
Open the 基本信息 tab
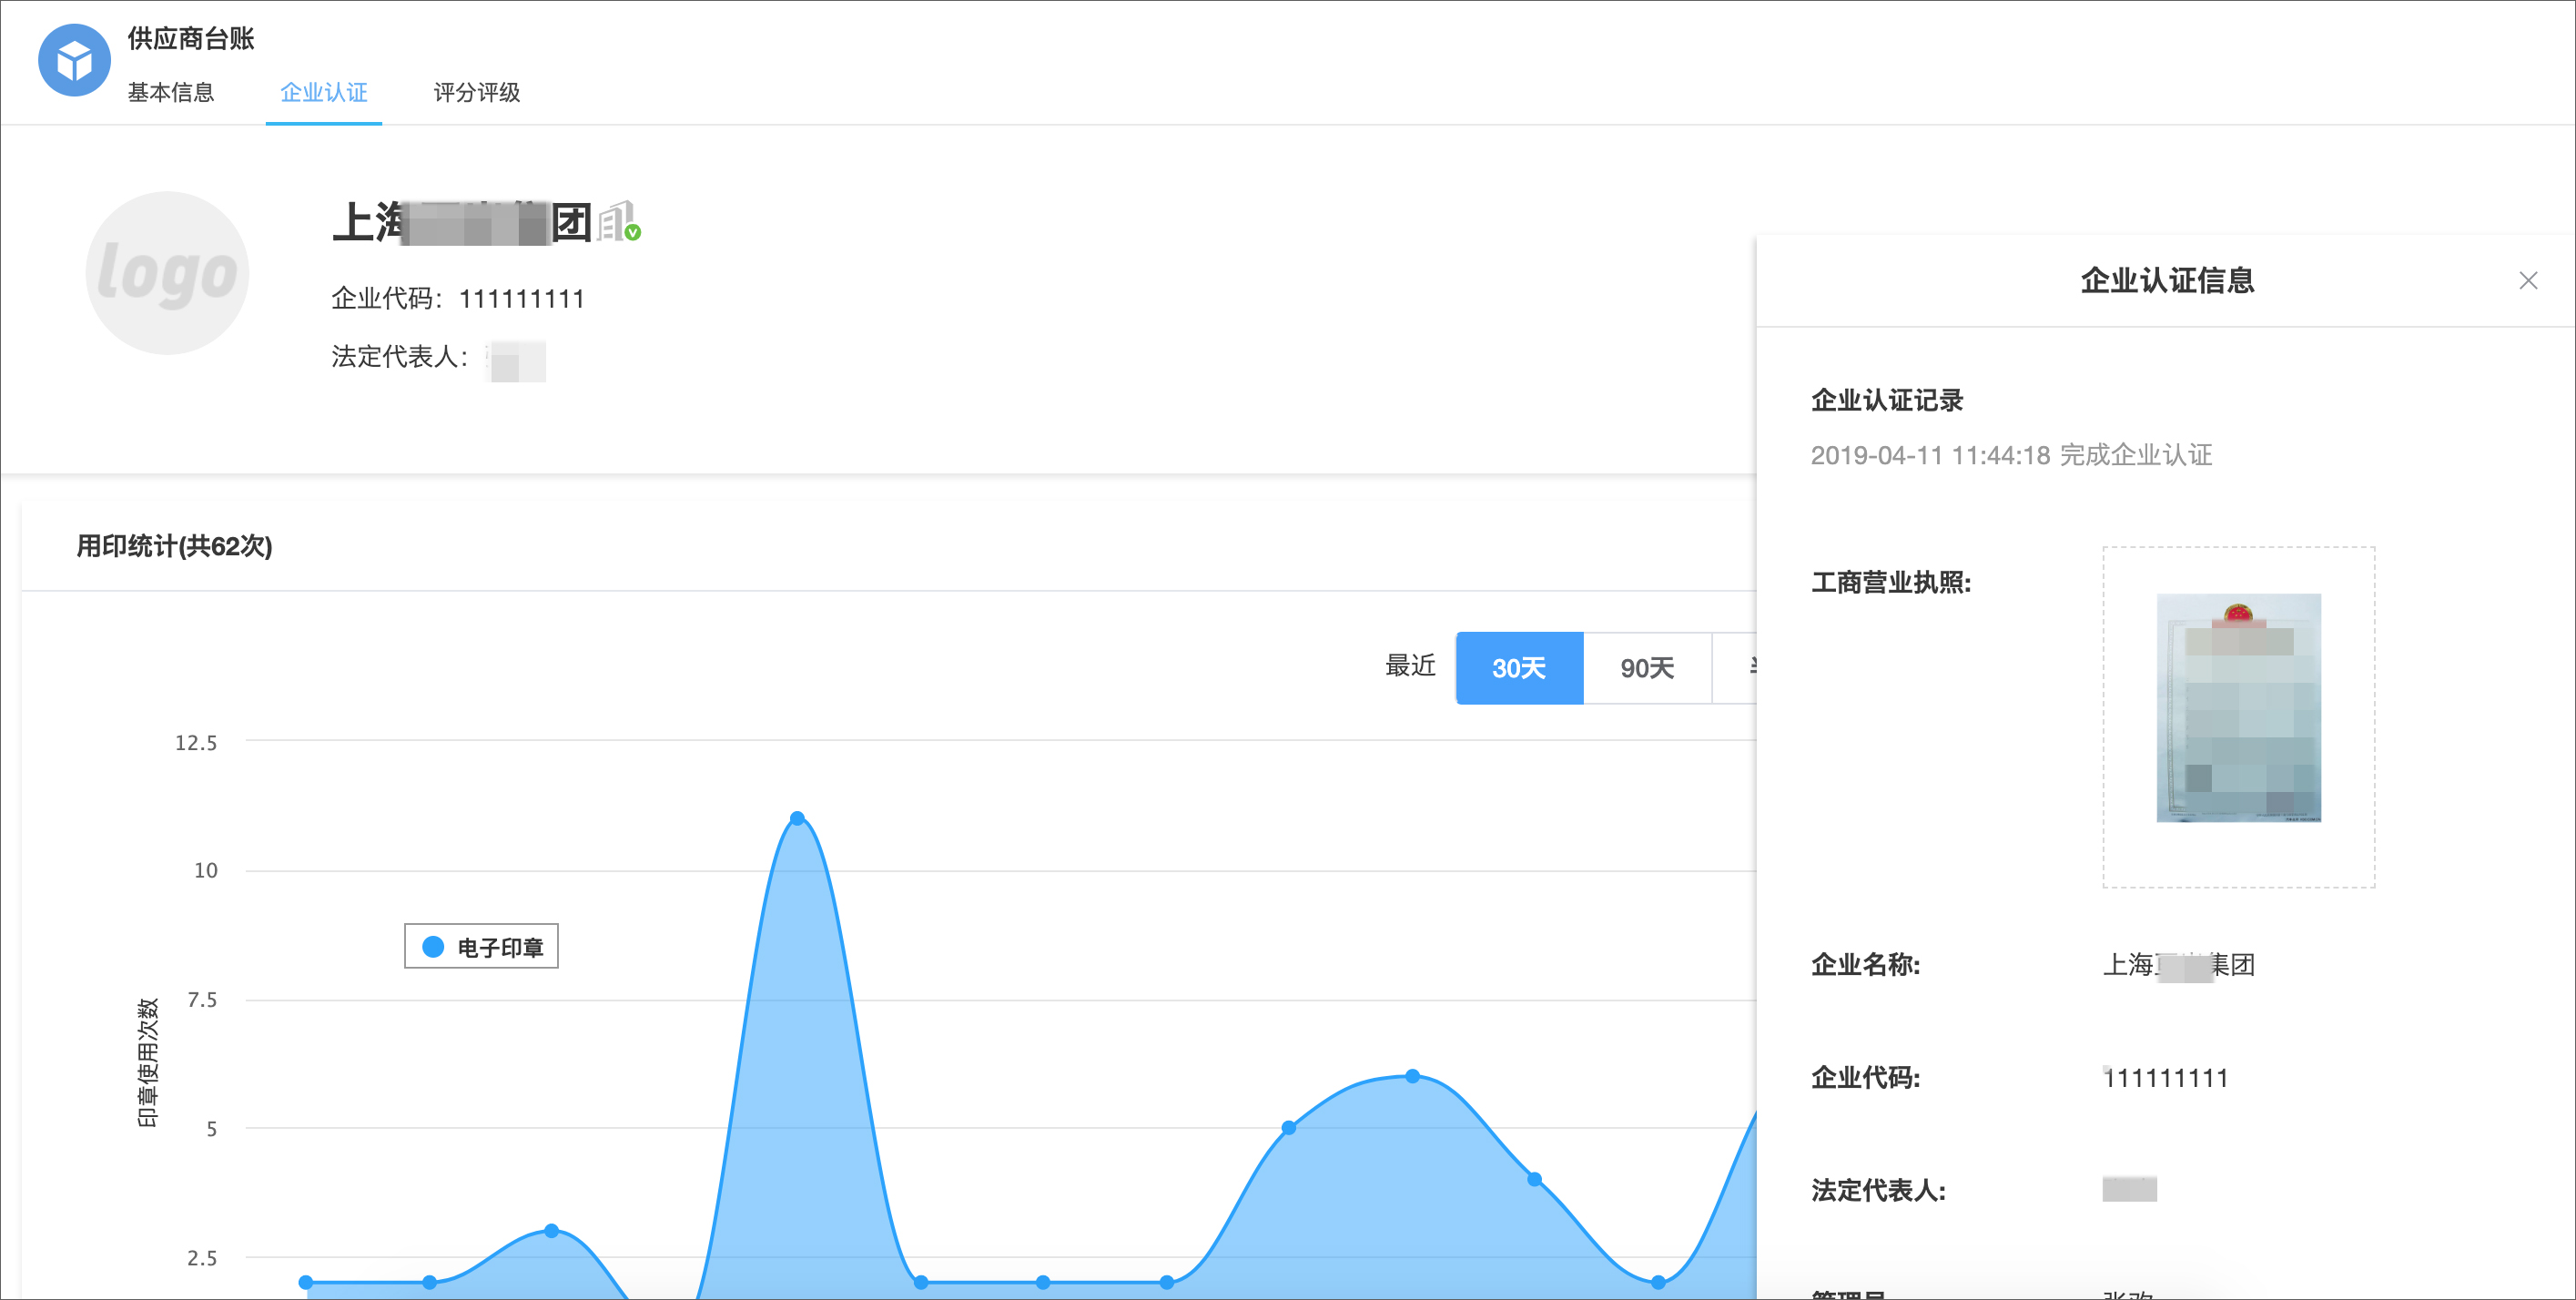pyautogui.click(x=171, y=93)
